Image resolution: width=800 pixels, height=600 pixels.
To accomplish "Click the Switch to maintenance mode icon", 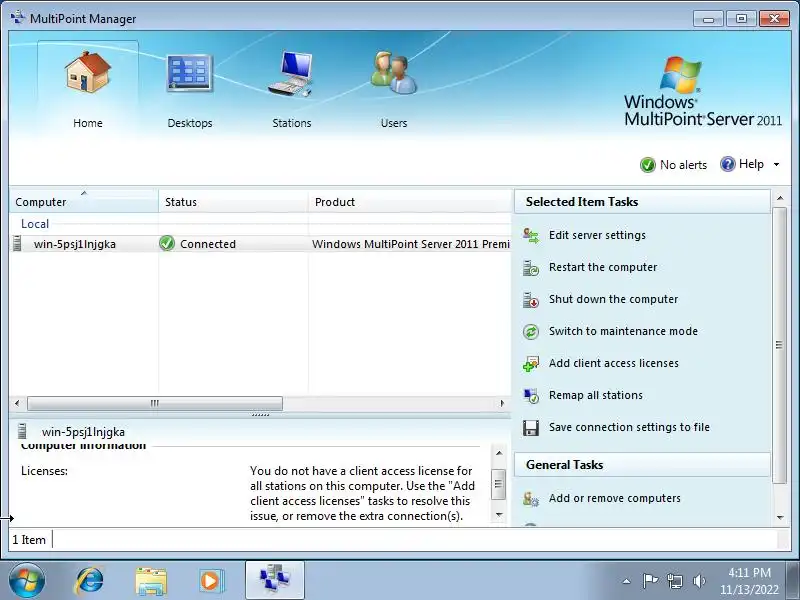I will click(x=531, y=332).
